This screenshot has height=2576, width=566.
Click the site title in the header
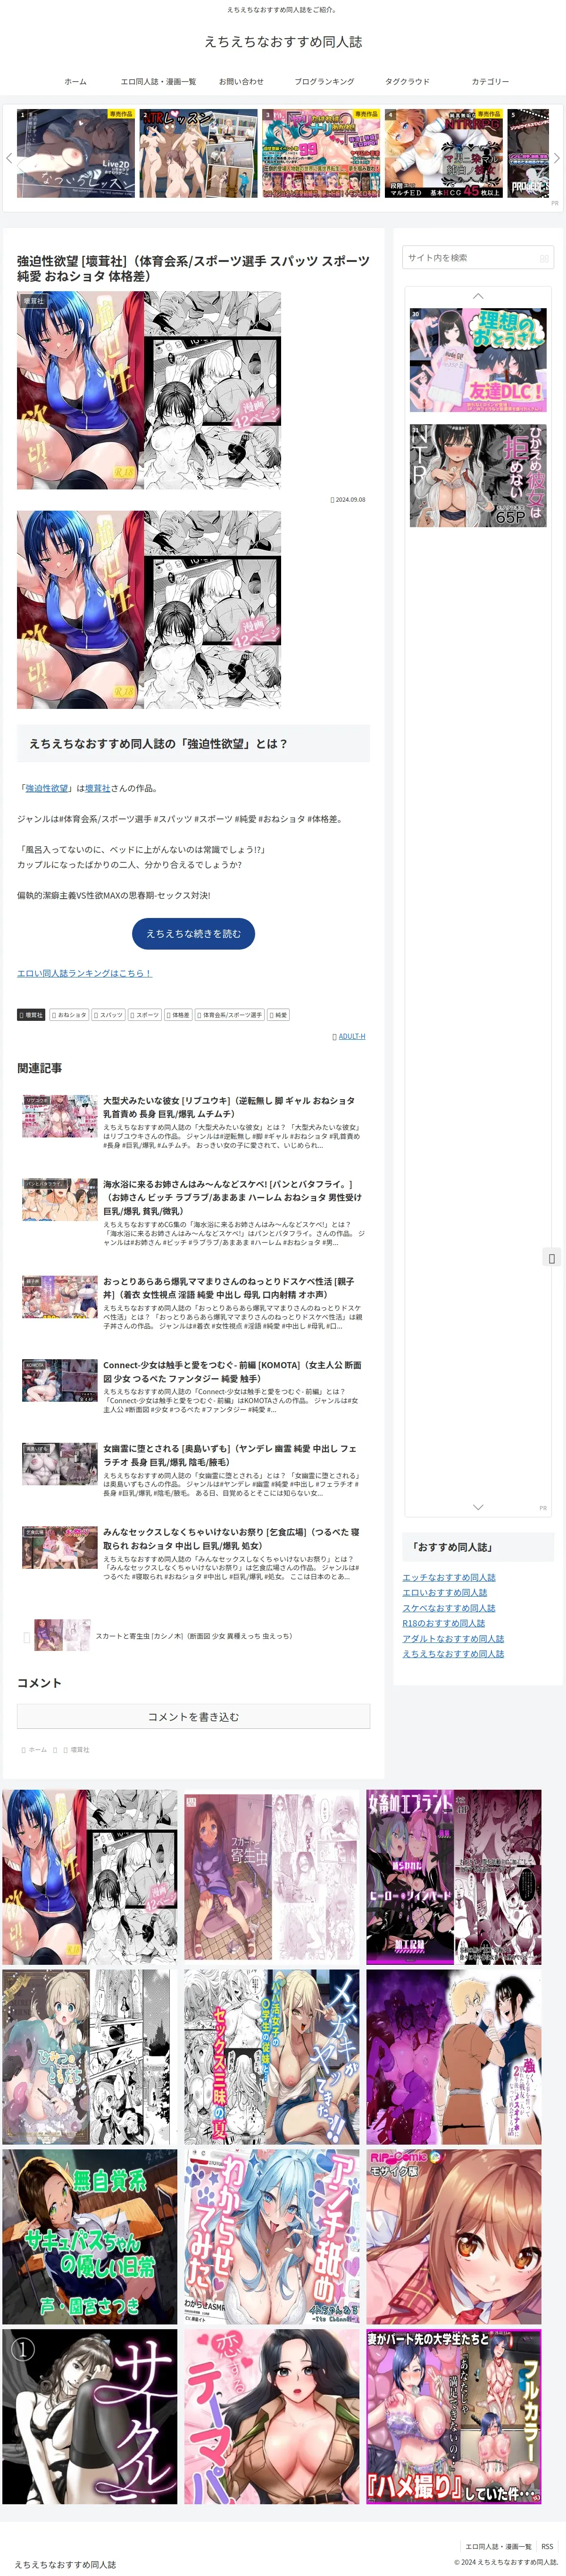(x=283, y=42)
